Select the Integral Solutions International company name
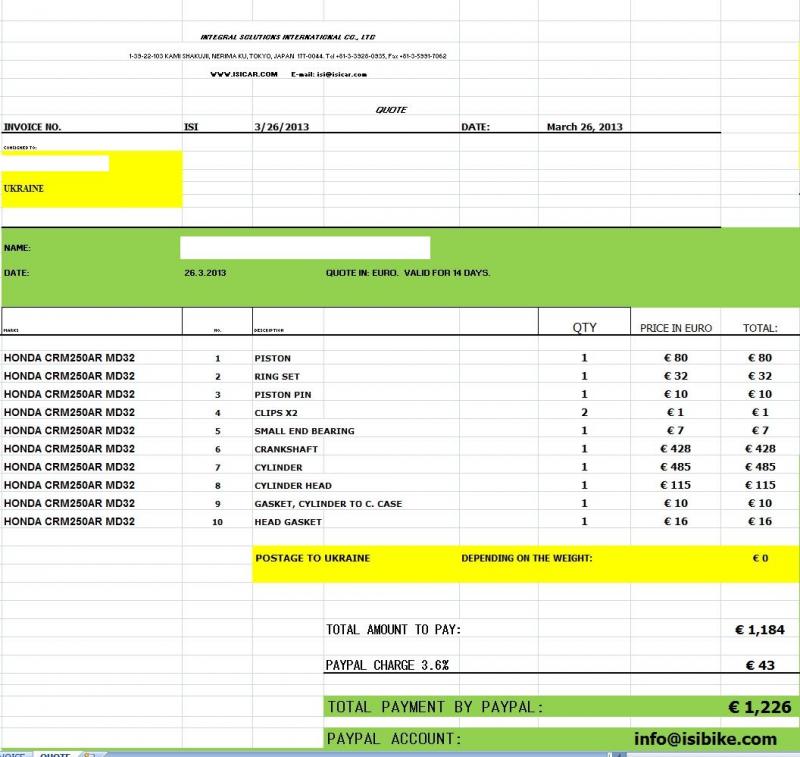 [x=288, y=37]
